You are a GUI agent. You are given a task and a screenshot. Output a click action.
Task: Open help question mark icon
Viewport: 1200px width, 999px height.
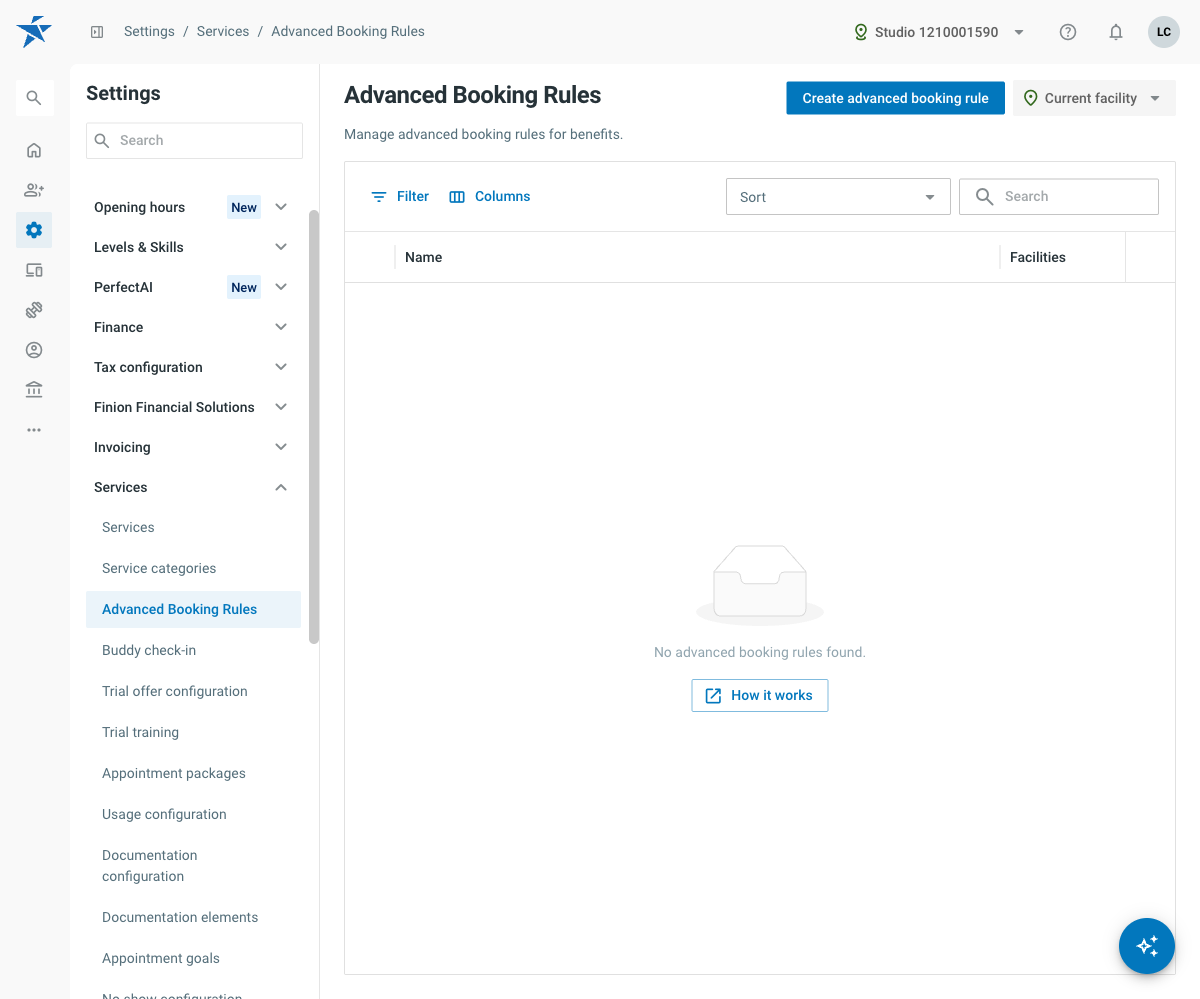click(1068, 32)
